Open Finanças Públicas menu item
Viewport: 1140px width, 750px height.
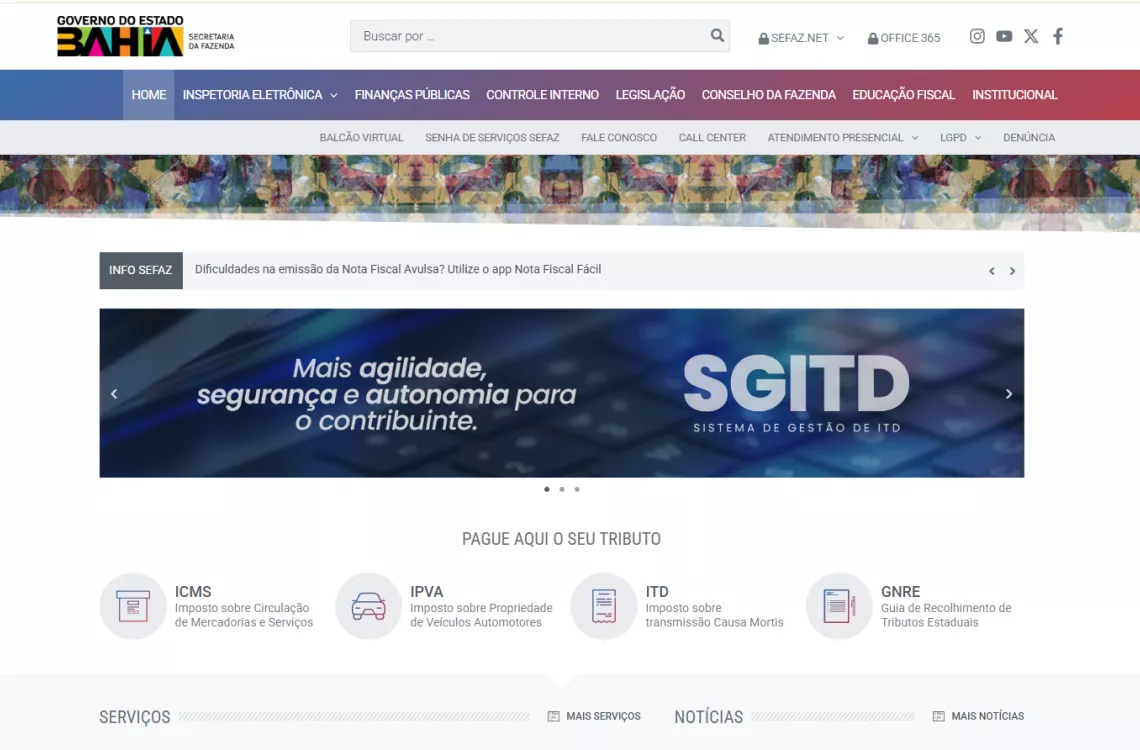(412, 95)
